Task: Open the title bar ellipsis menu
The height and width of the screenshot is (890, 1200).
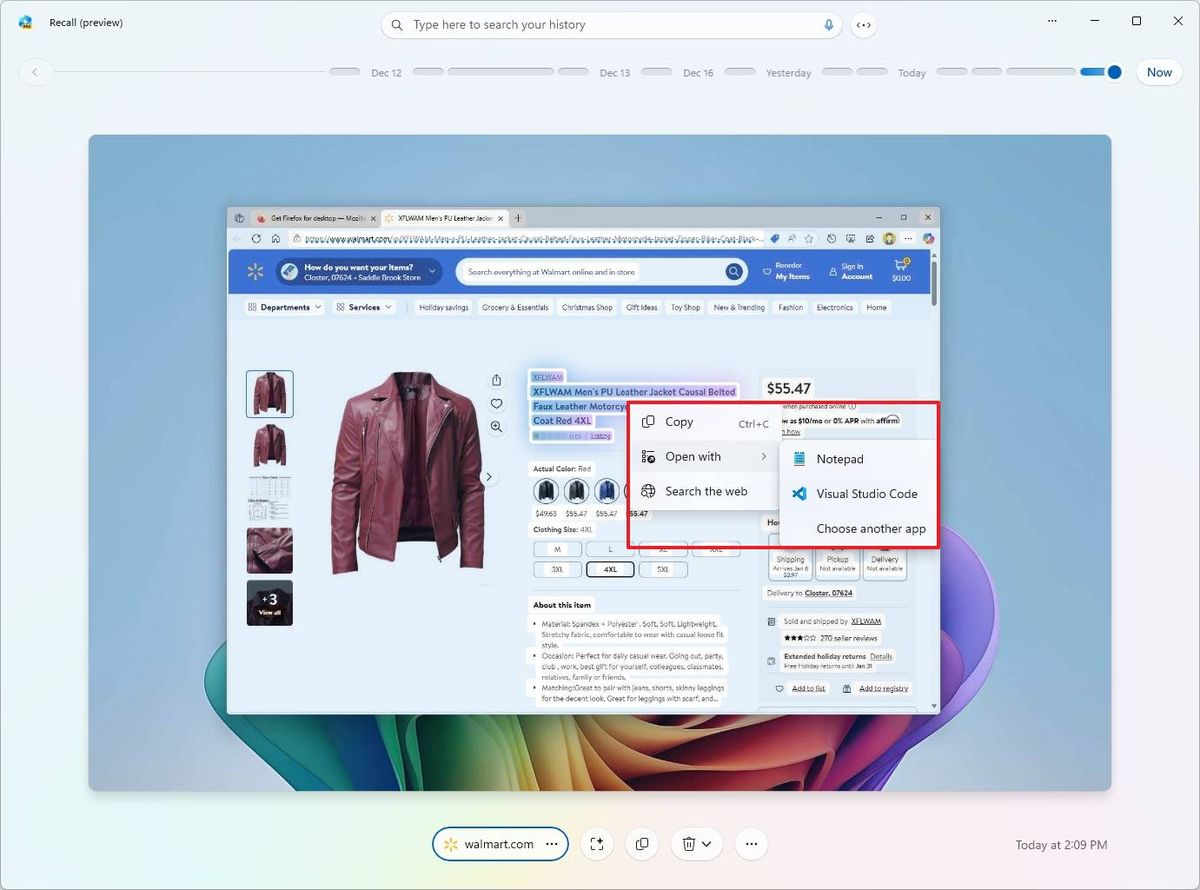Action: pyautogui.click(x=1051, y=21)
